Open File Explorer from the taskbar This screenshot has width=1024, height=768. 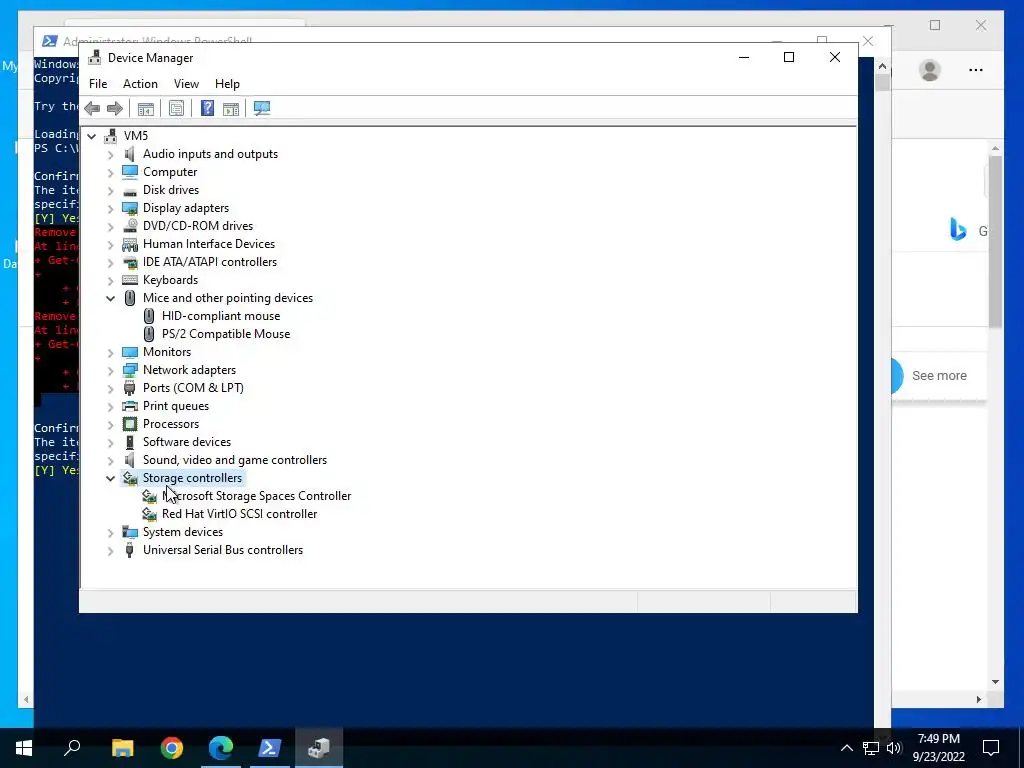click(x=123, y=748)
